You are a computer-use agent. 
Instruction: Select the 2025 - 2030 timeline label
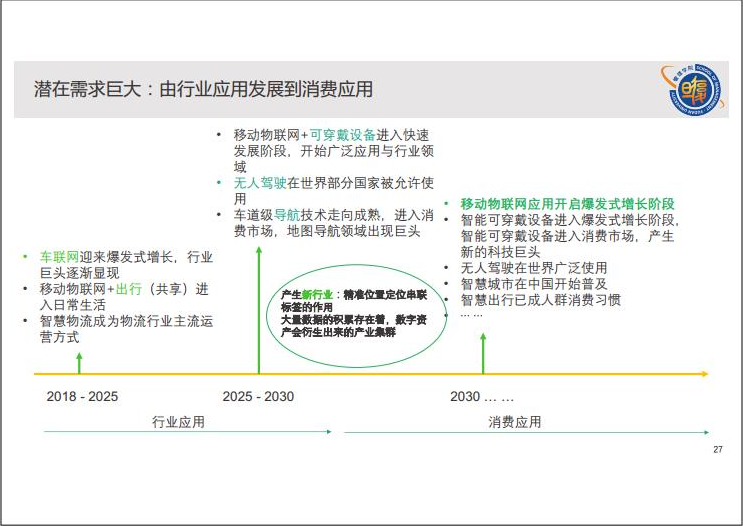coord(258,396)
